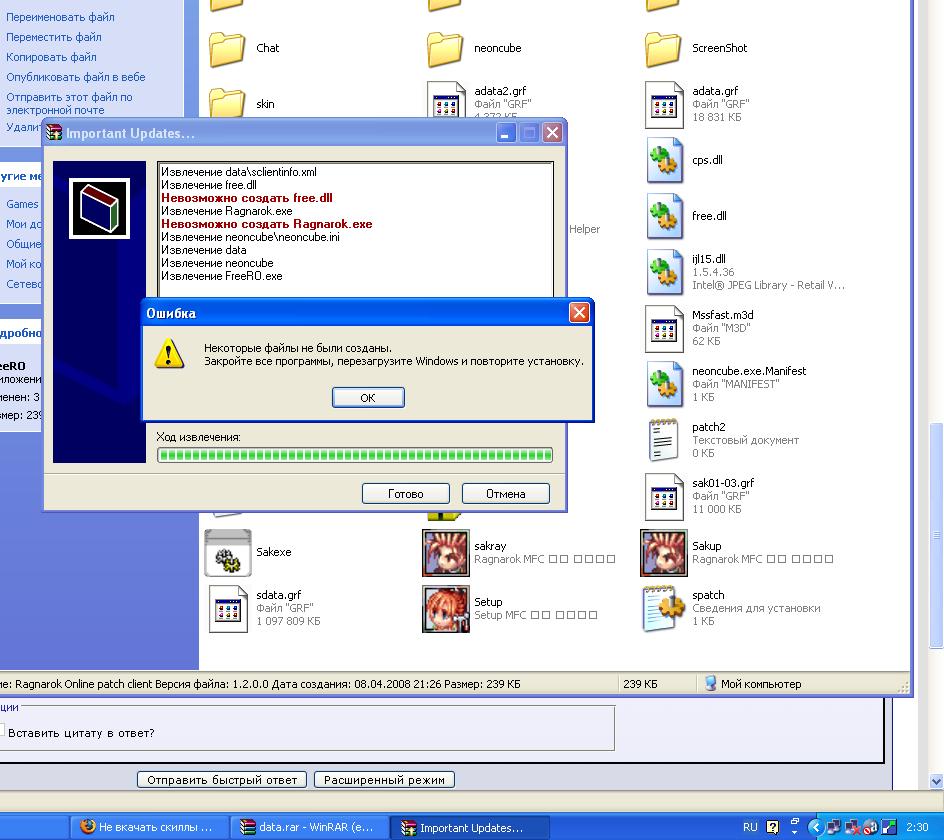Screen dimensions: 944x840
Task: Click the tray icon with the red blocked sign
Action: pyautogui.click(x=871, y=827)
